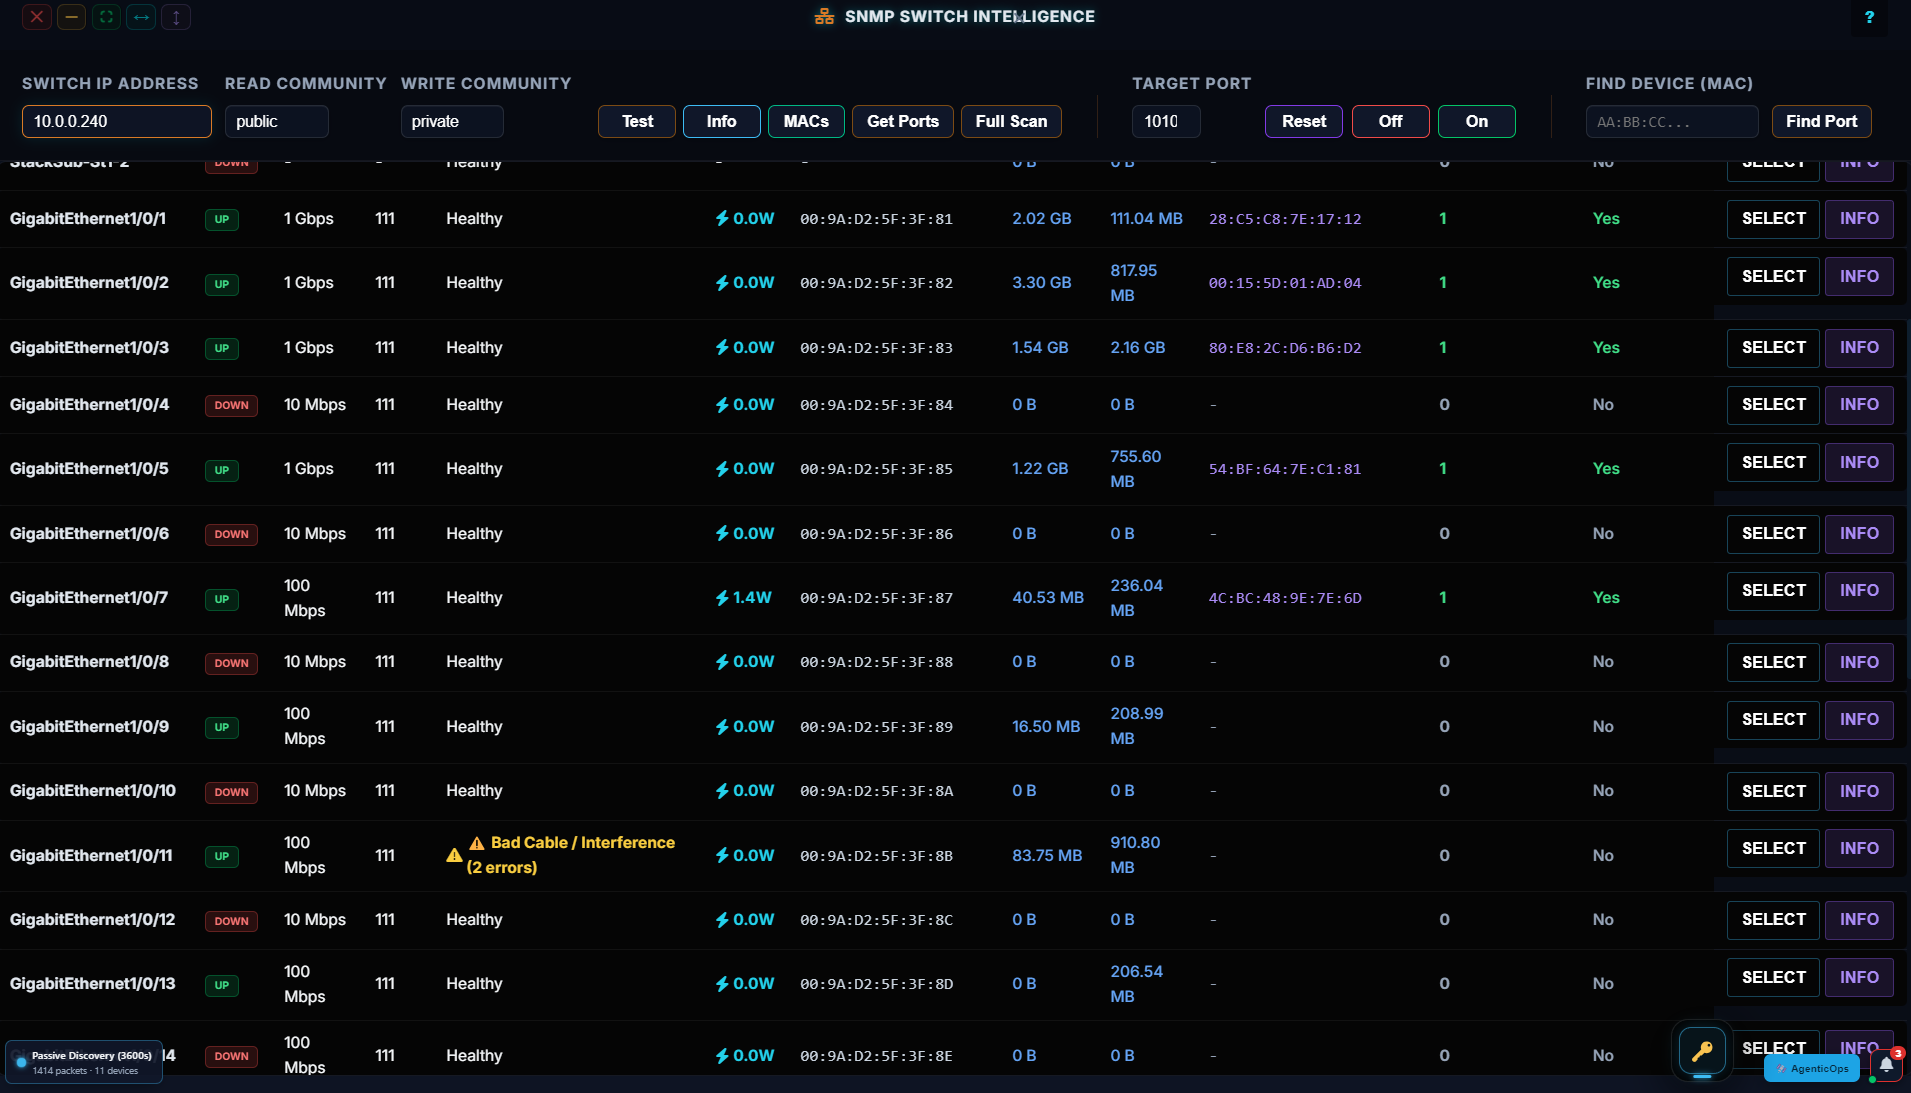Select port GigabitEthernet1/0/4

(x=1773, y=405)
